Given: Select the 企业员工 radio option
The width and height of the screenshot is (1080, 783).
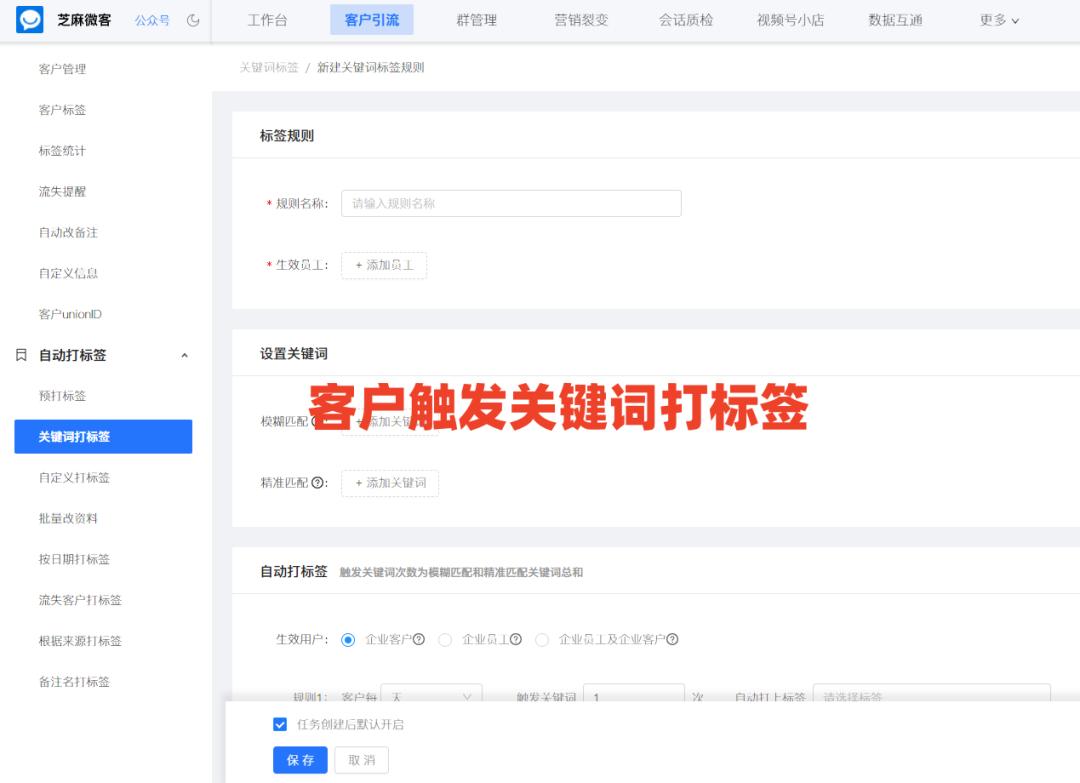Looking at the screenshot, I should [446, 639].
